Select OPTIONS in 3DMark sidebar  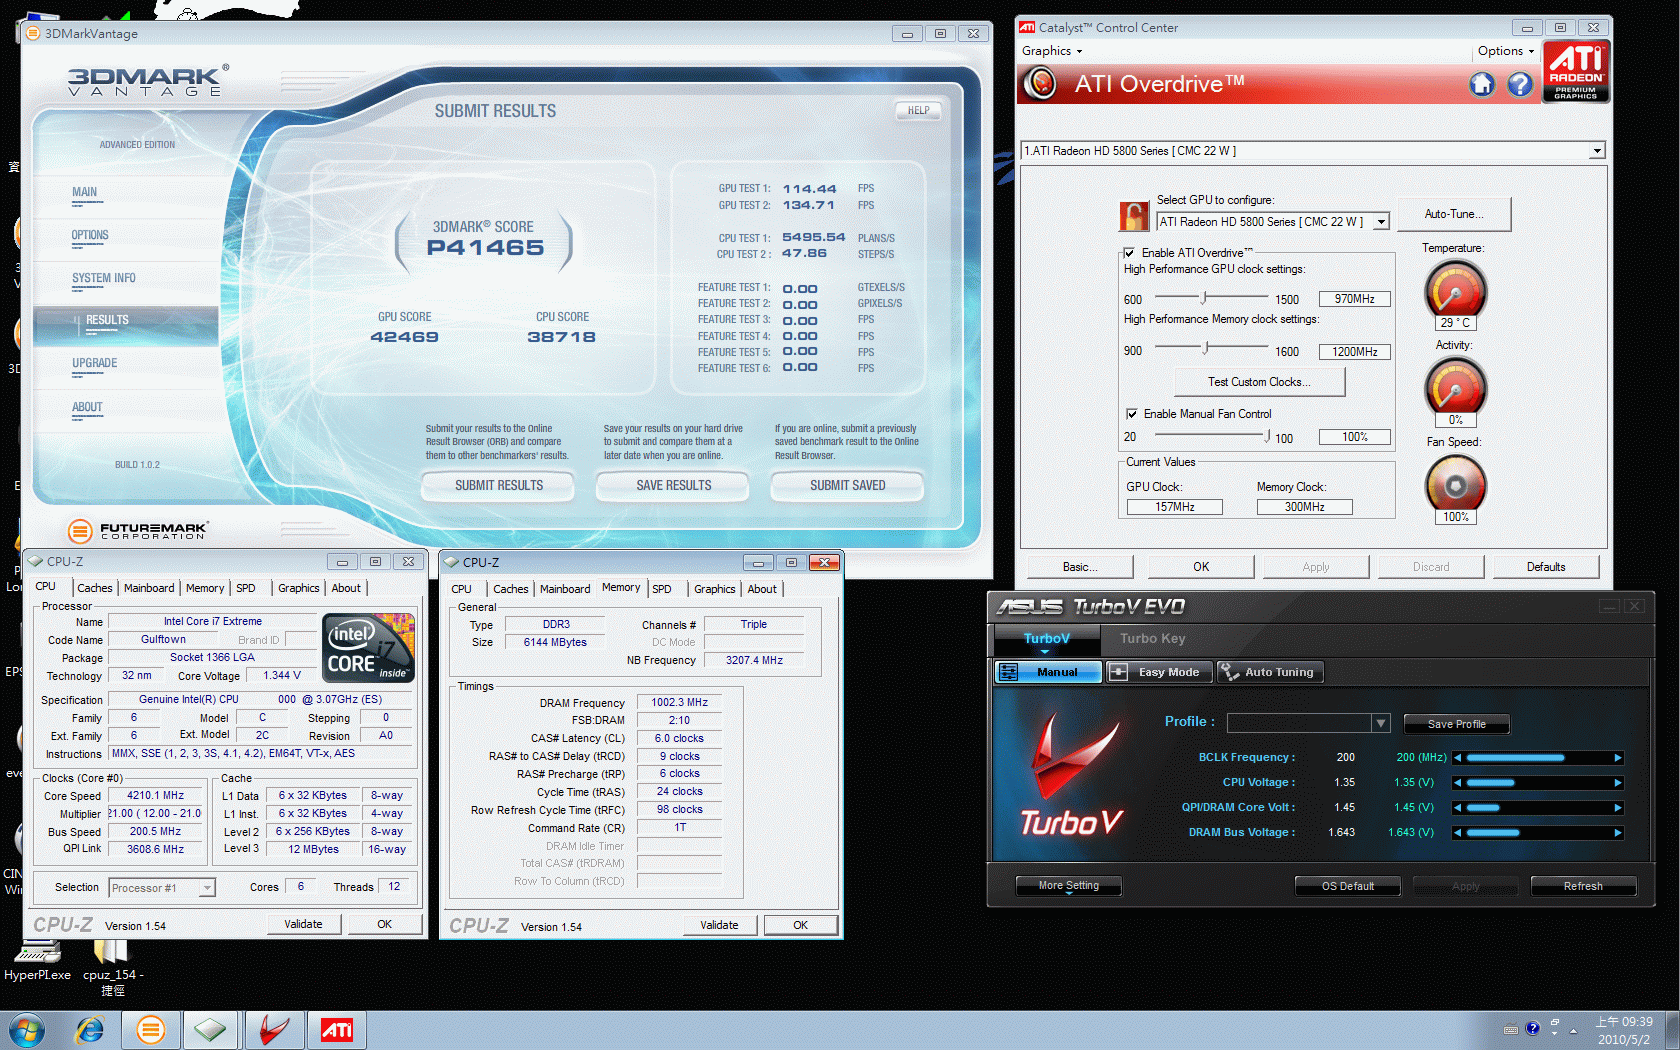pyautogui.click(x=90, y=236)
